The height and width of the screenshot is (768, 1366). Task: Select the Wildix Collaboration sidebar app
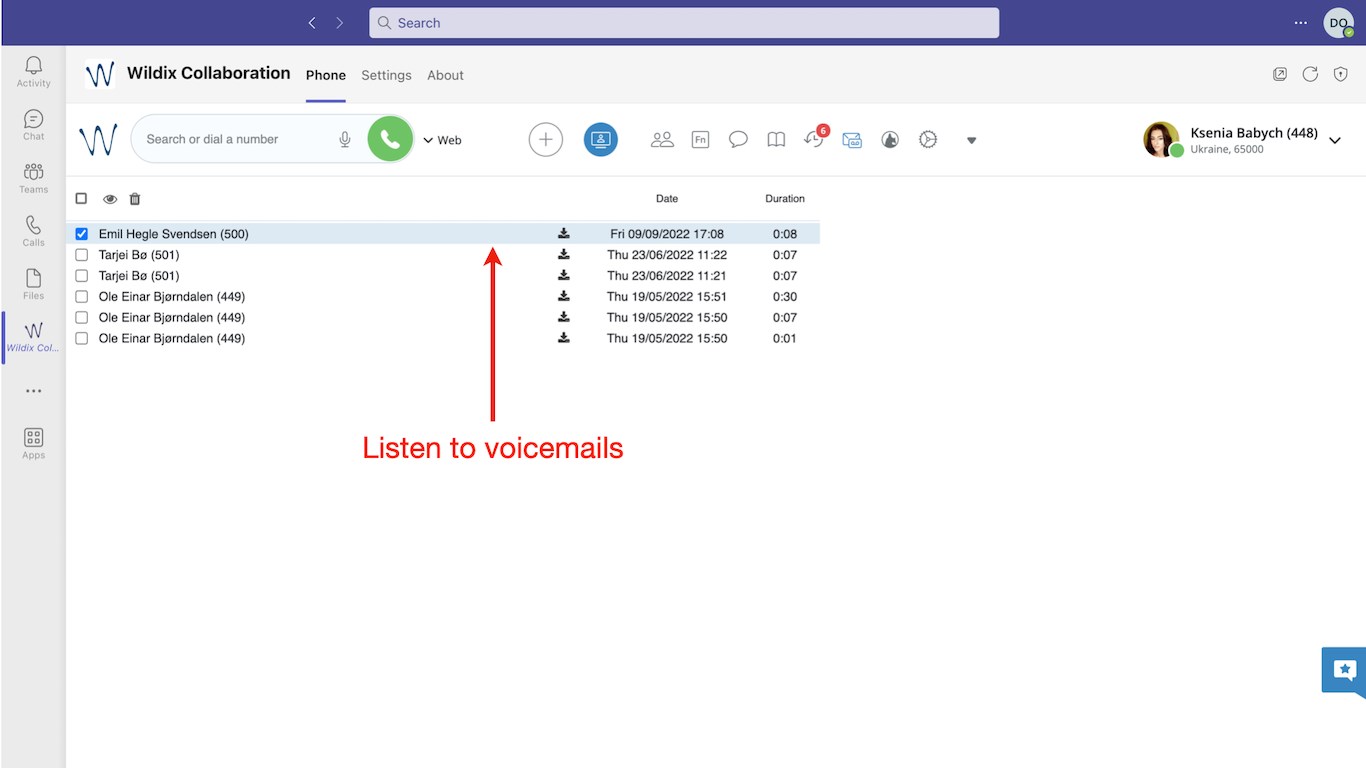33,337
